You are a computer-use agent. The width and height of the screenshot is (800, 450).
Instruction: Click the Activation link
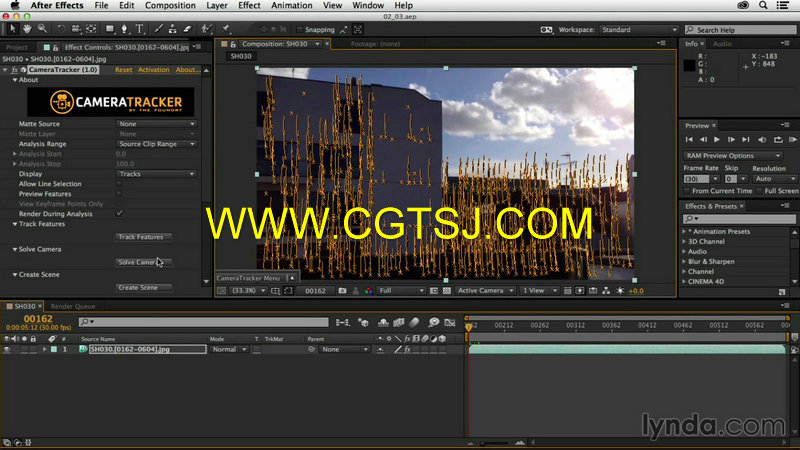coord(154,69)
